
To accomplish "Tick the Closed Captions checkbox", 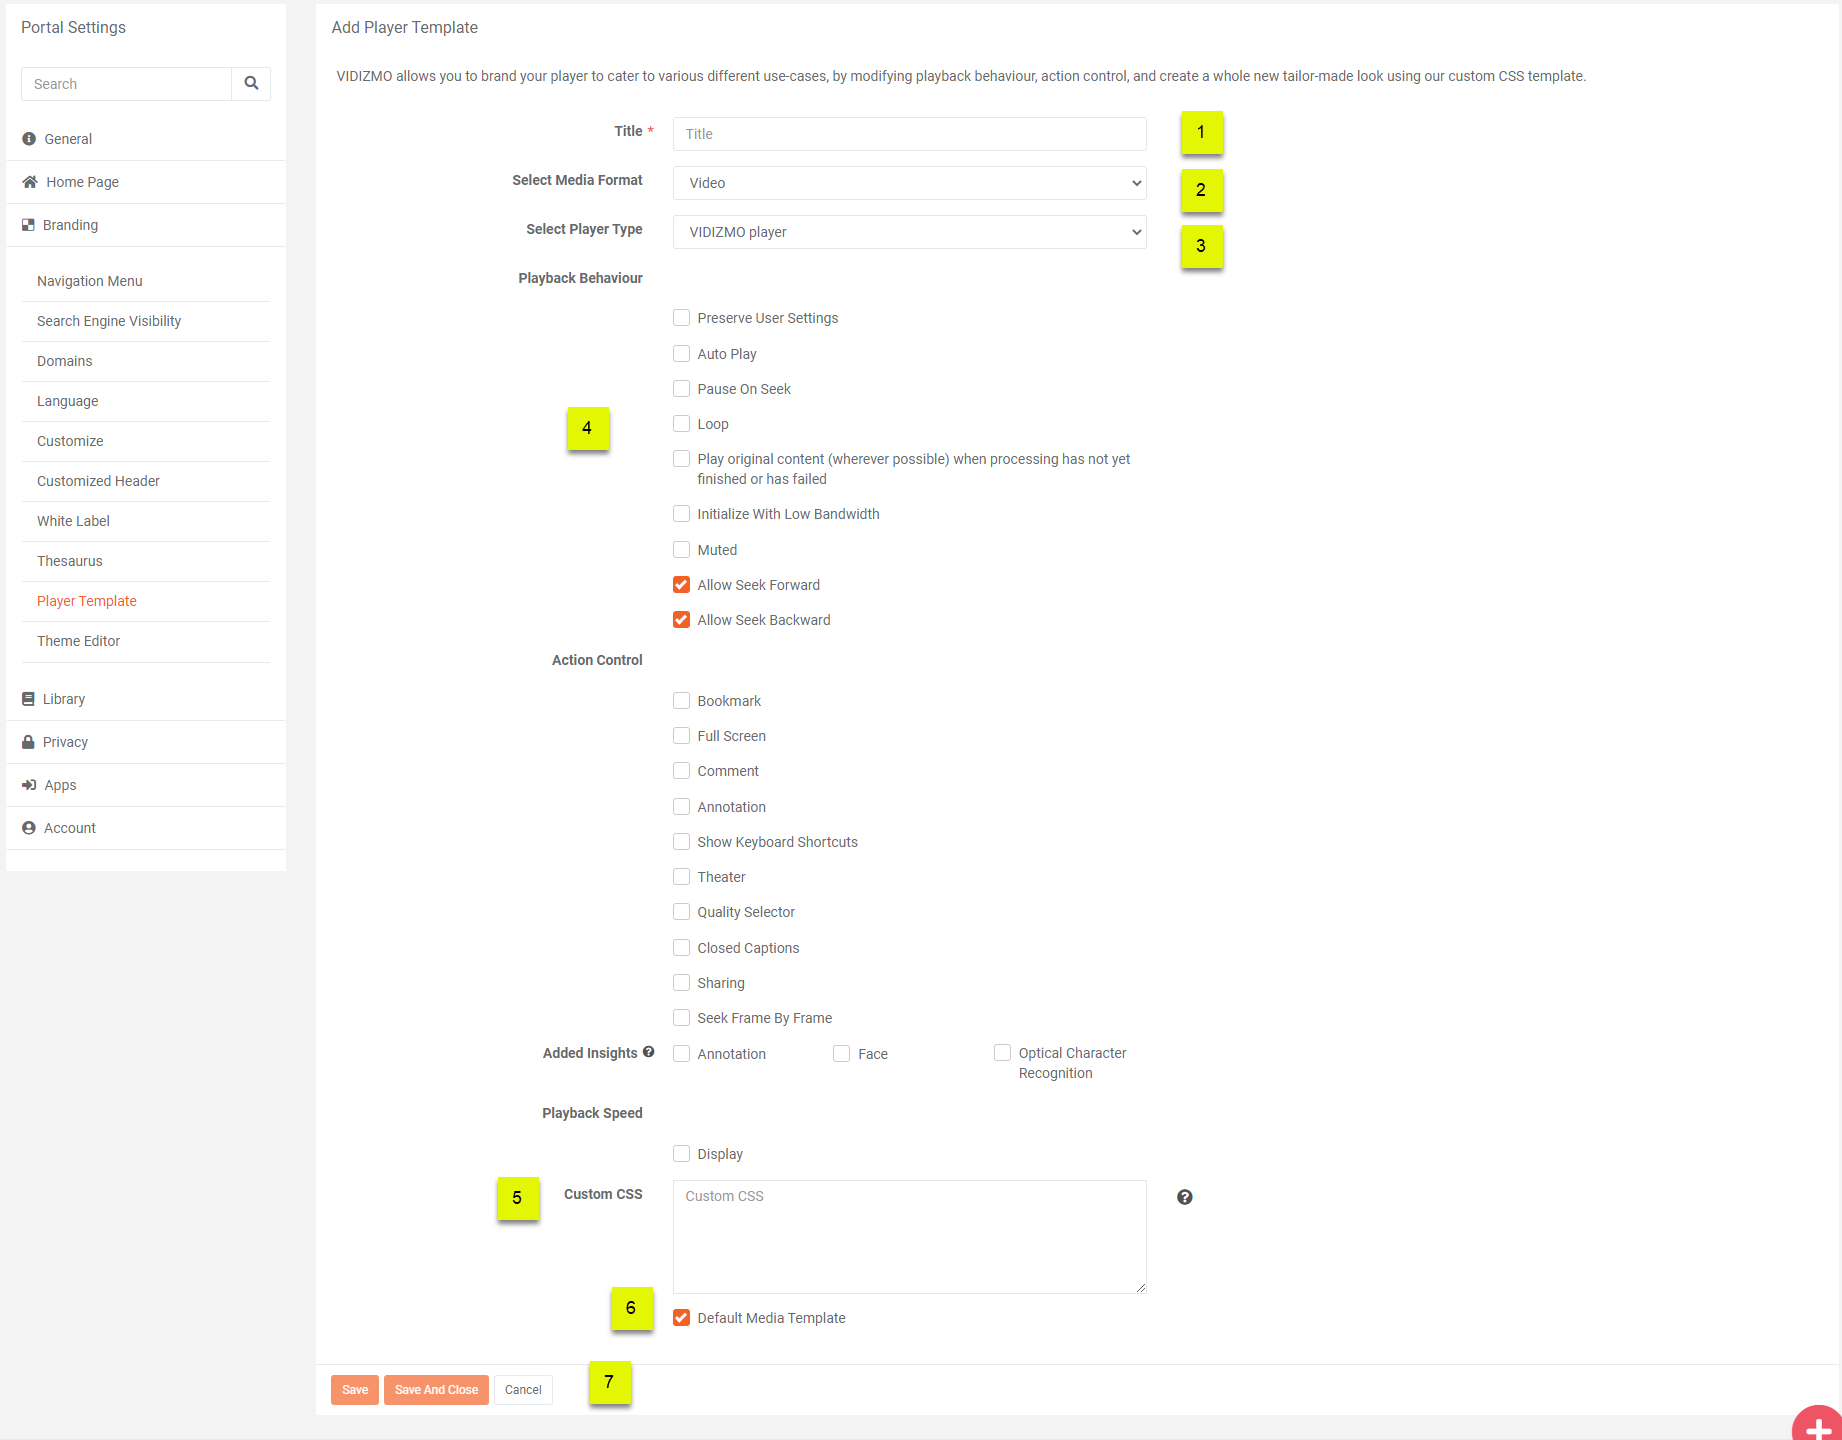I will [682, 948].
